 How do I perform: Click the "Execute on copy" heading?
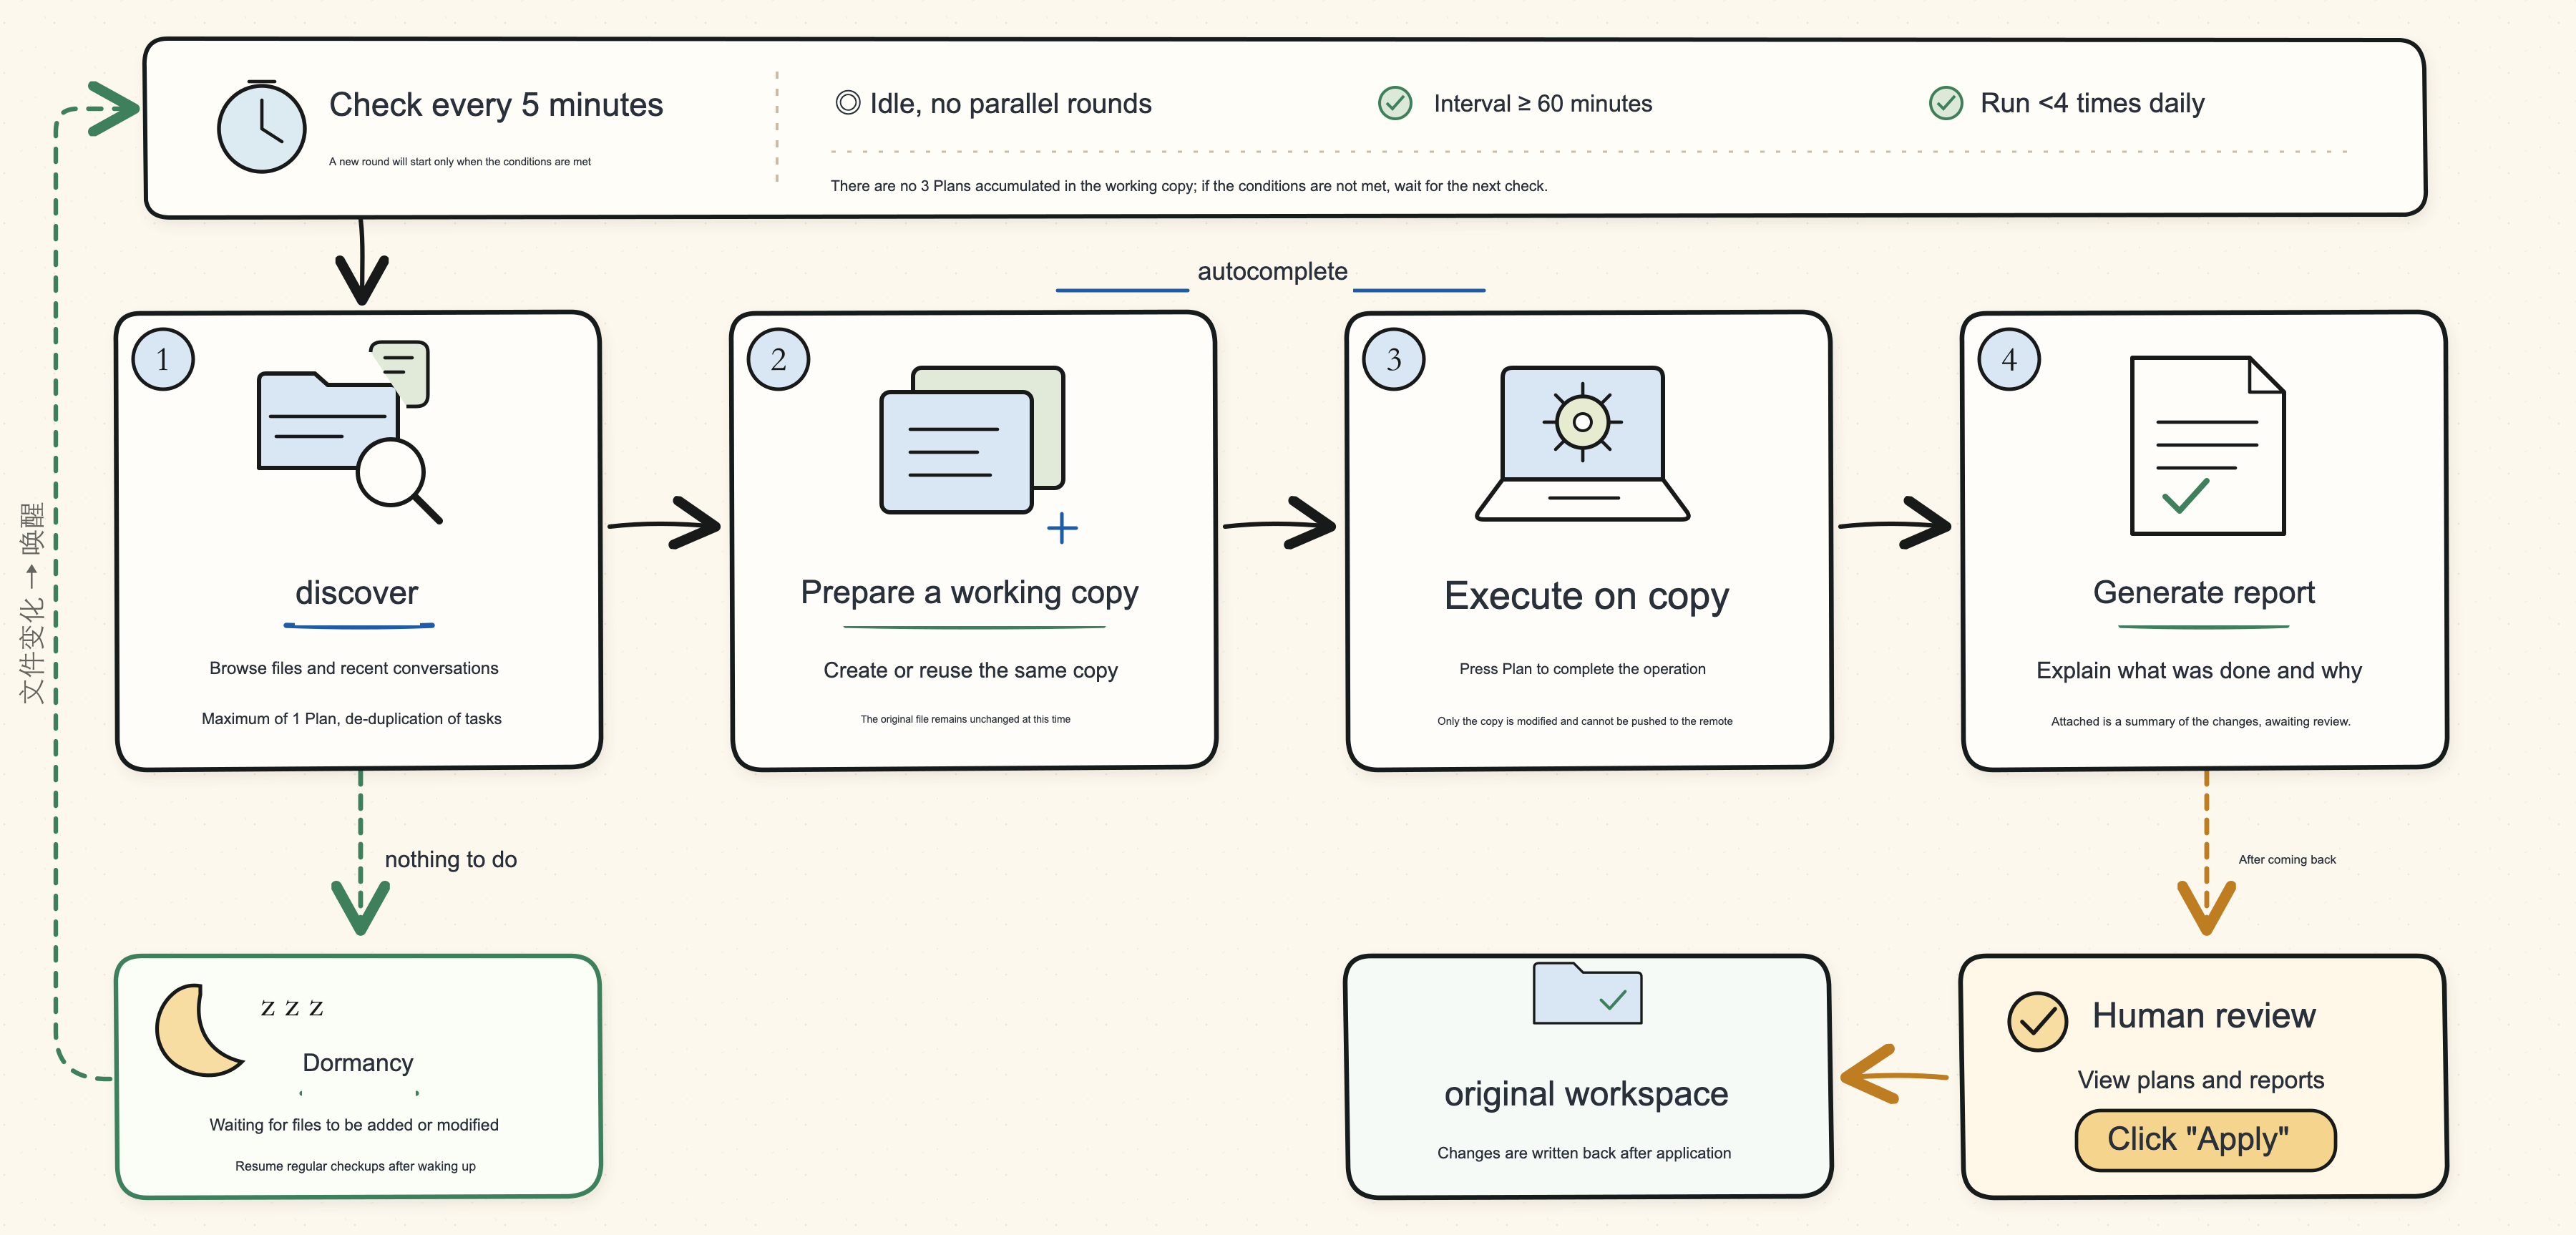pyautogui.click(x=1586, y=596)
